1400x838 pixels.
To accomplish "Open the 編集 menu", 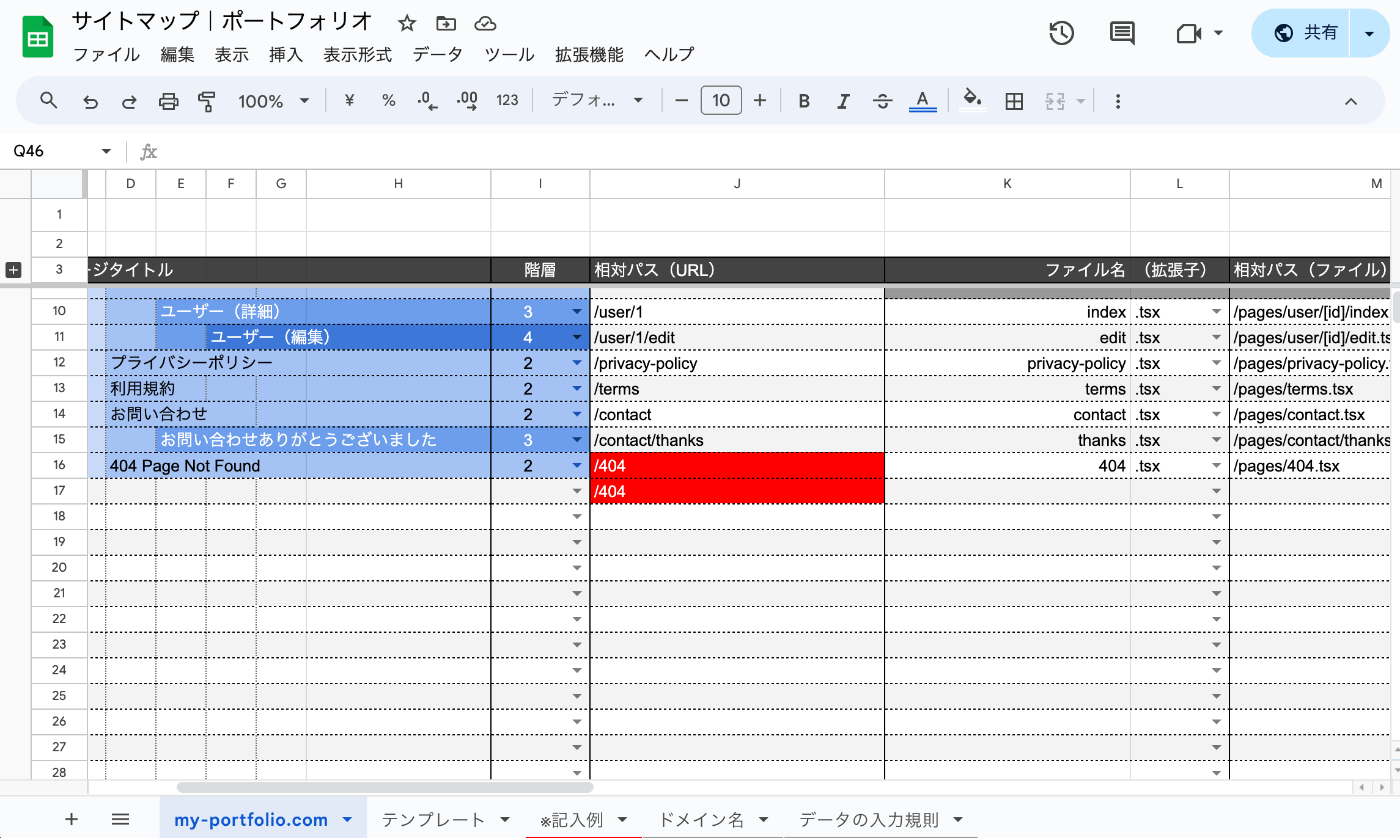I will 177,55.
